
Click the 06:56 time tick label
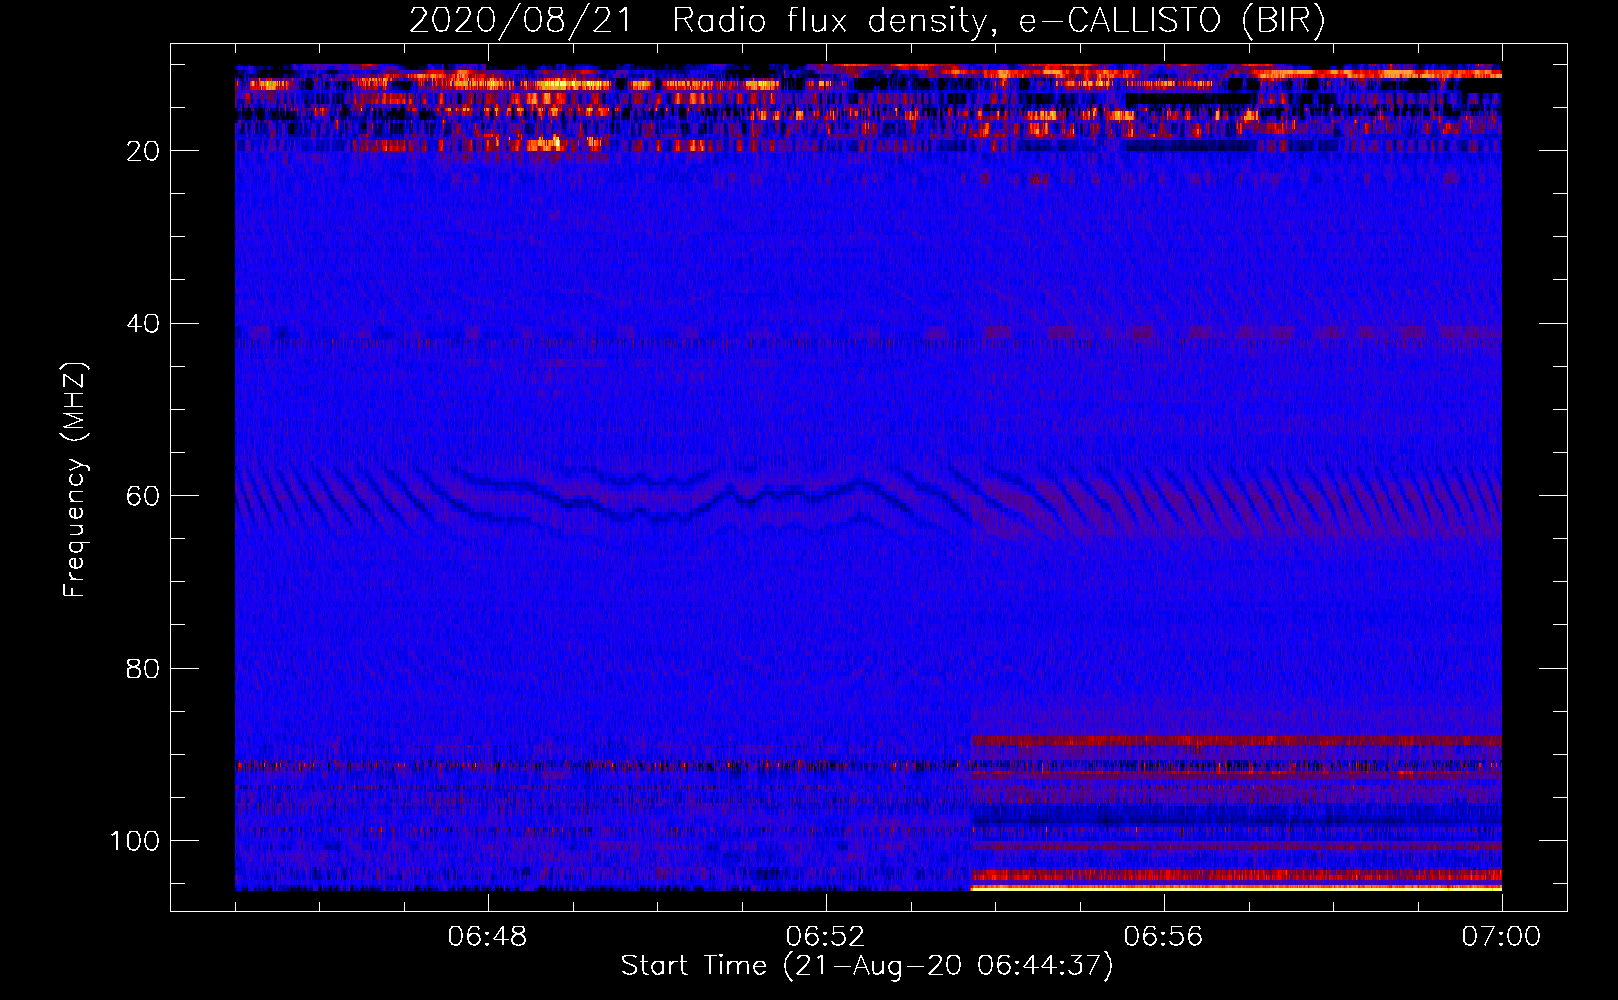(1164, 937)
